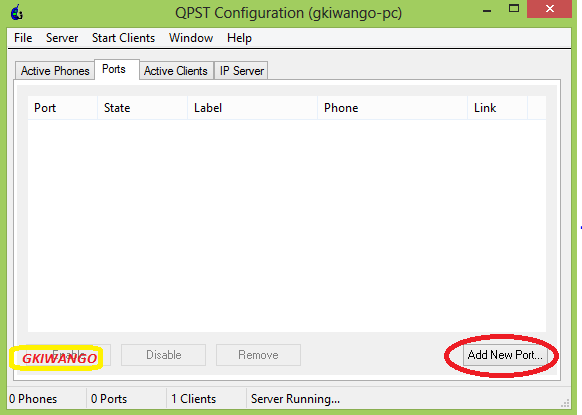Sort list by Port column header

(x=63, y=108)
